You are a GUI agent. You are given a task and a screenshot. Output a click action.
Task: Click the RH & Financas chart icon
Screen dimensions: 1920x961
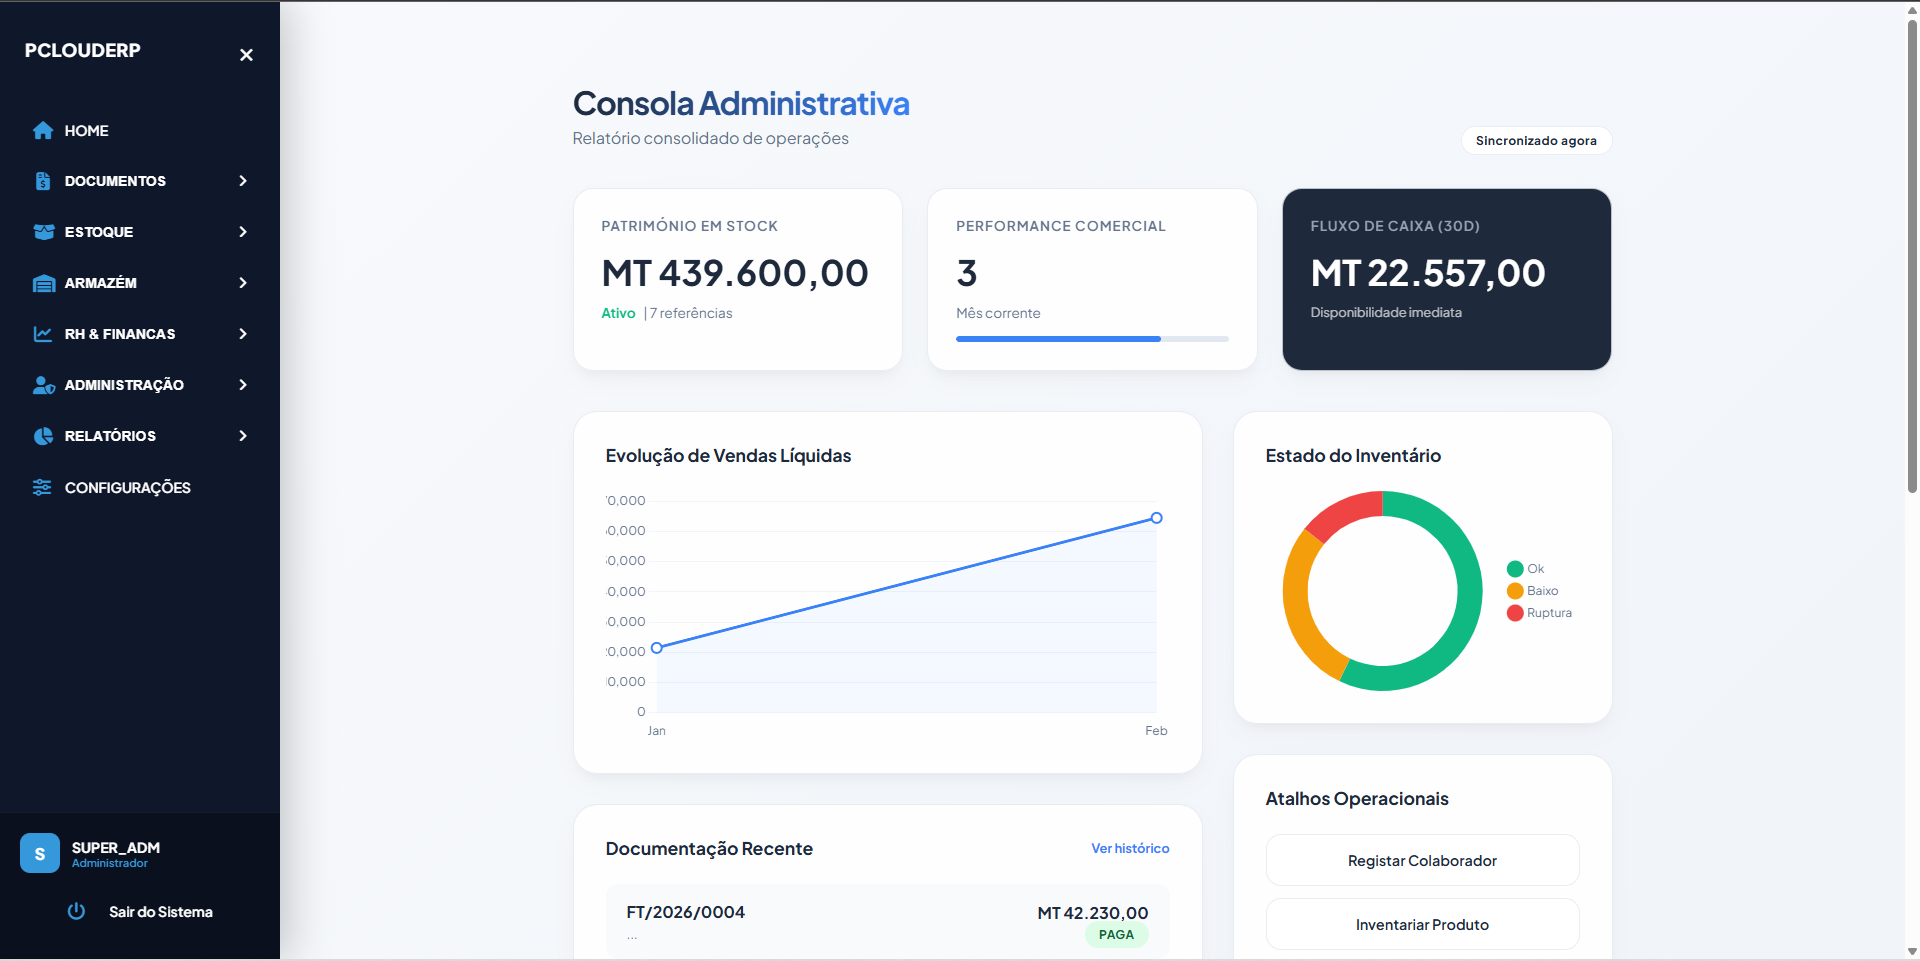coord(43,334)
